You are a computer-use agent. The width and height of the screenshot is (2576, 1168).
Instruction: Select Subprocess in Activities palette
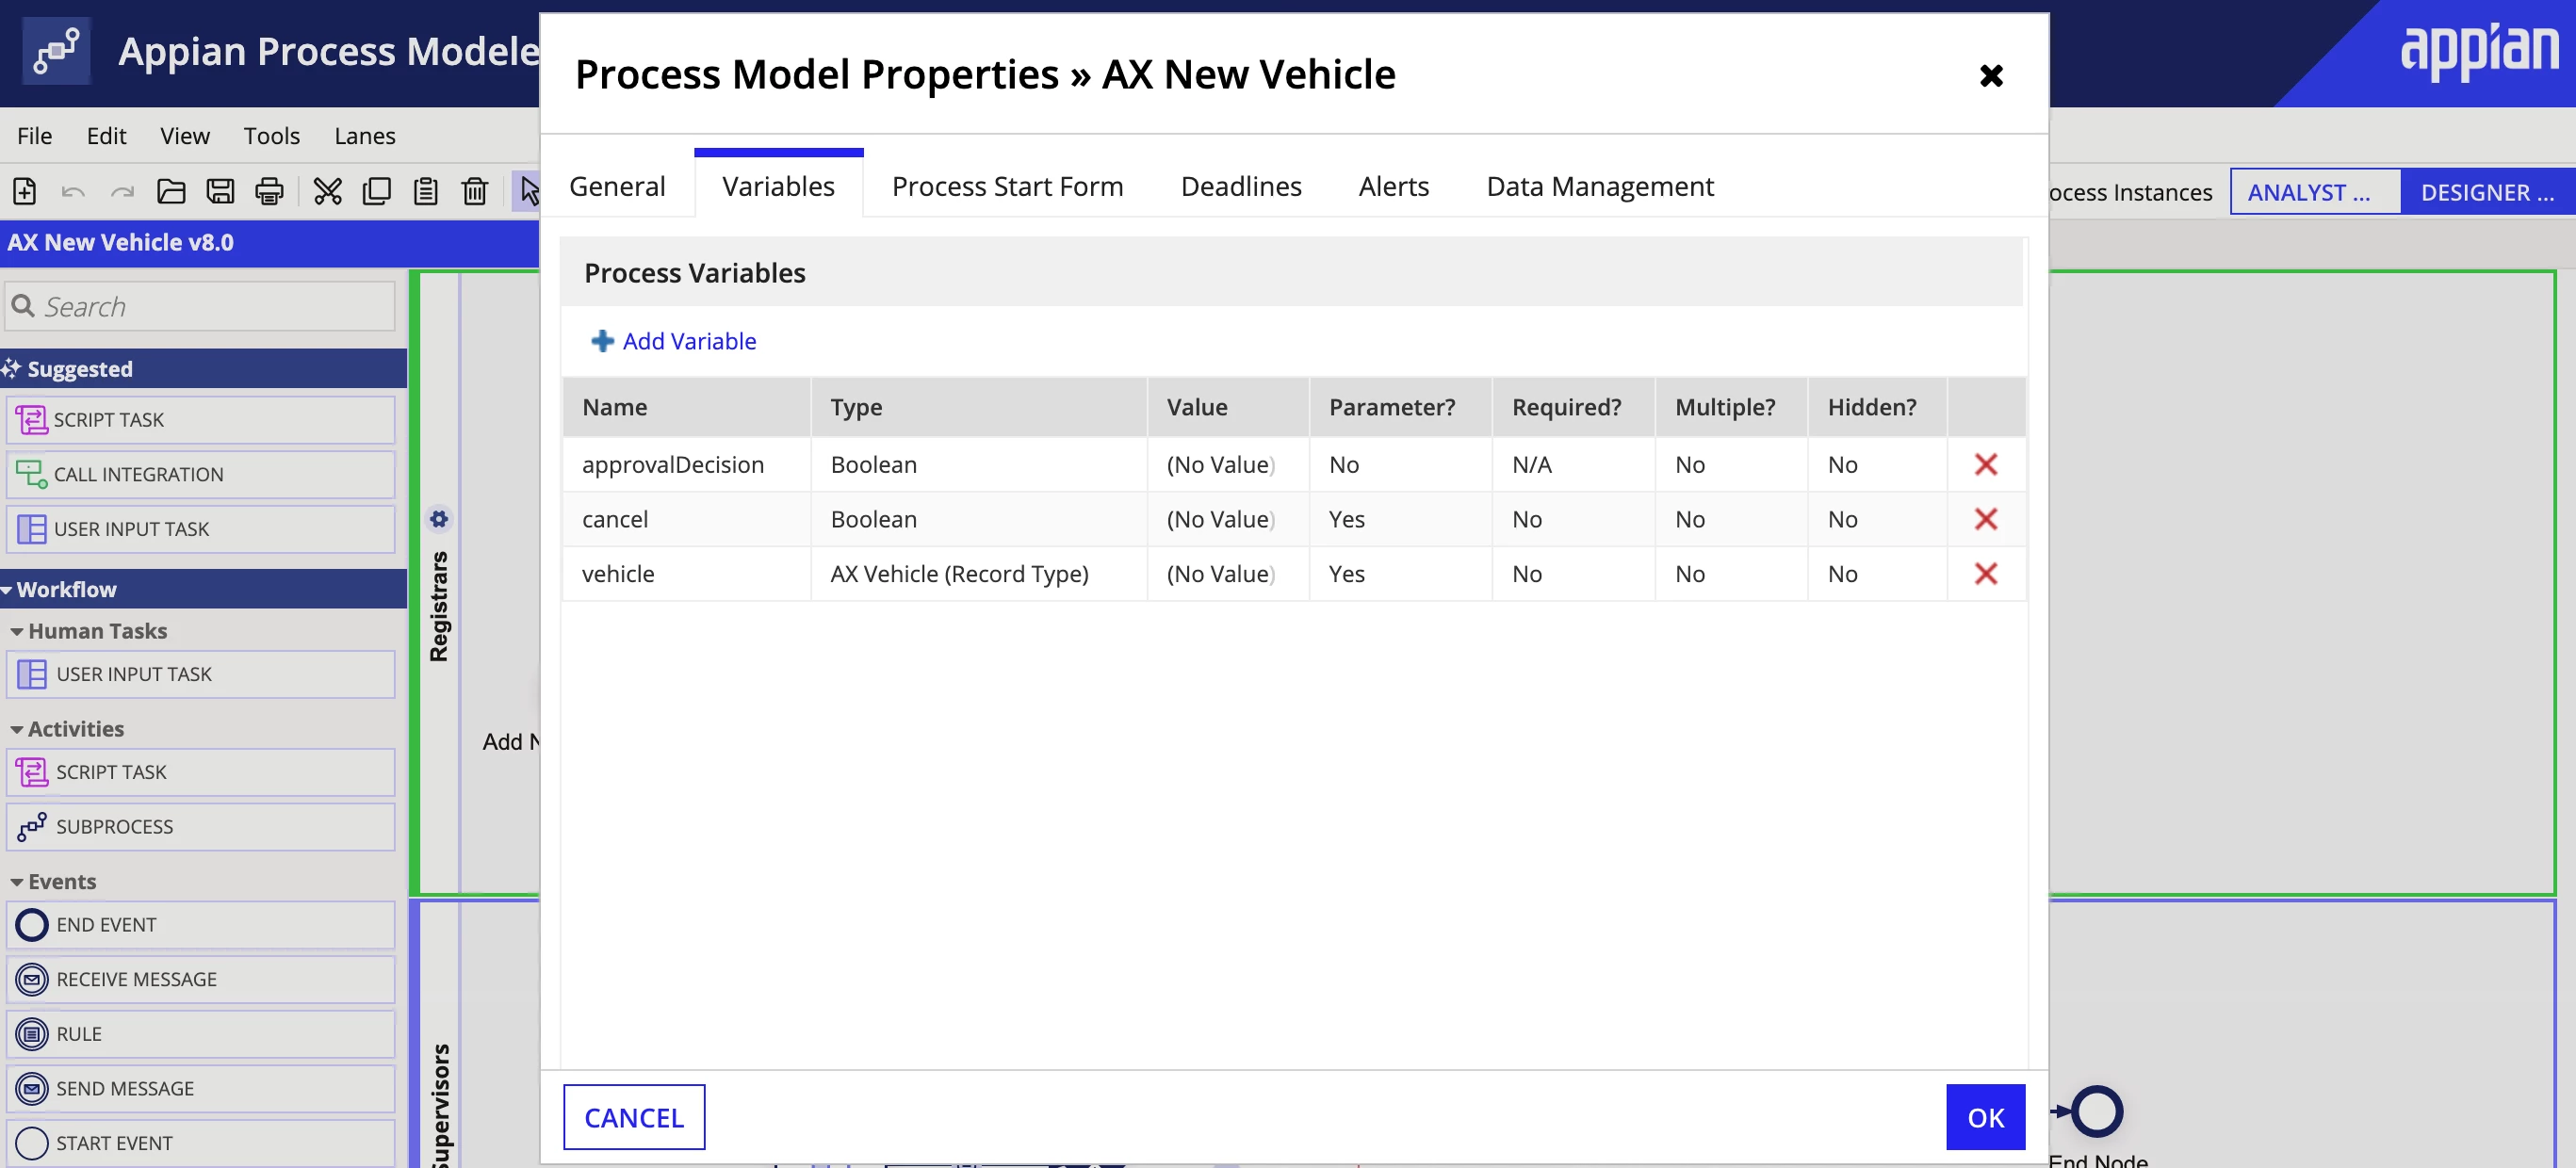click(x=201, y=827)
